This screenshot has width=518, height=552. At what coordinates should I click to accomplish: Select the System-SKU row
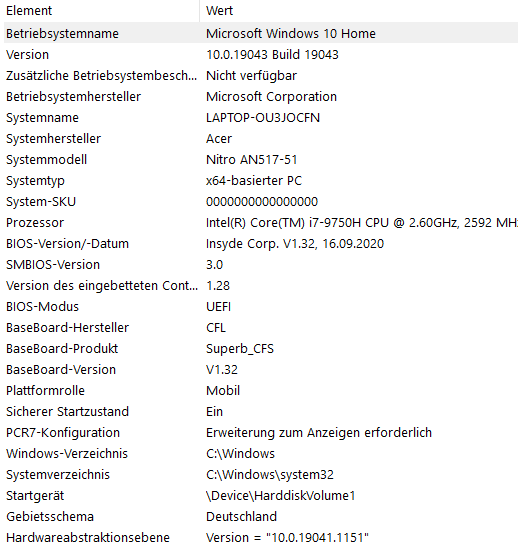pos(261,201)
